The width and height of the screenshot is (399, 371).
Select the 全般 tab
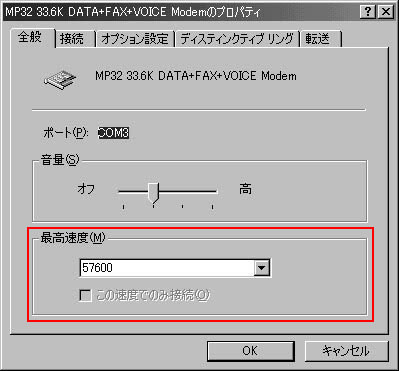[x=32, y=38]
